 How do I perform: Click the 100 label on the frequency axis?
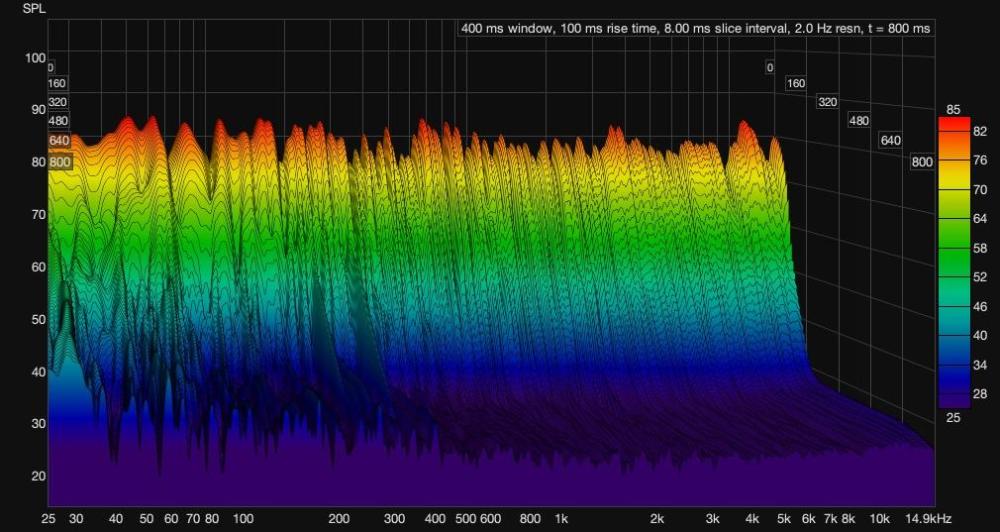[x=244, y=519]
